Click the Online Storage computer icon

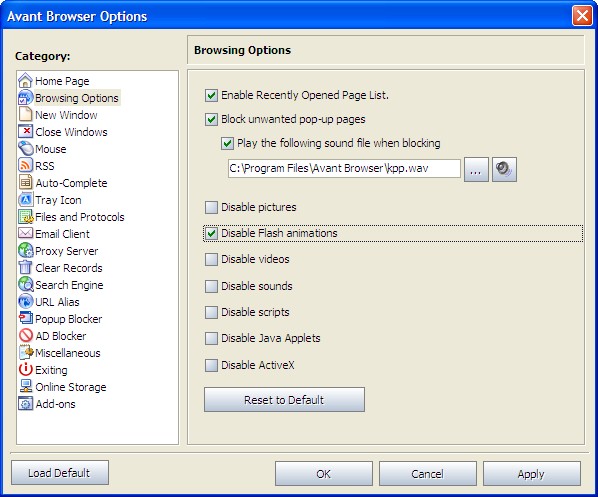(25, 386)
